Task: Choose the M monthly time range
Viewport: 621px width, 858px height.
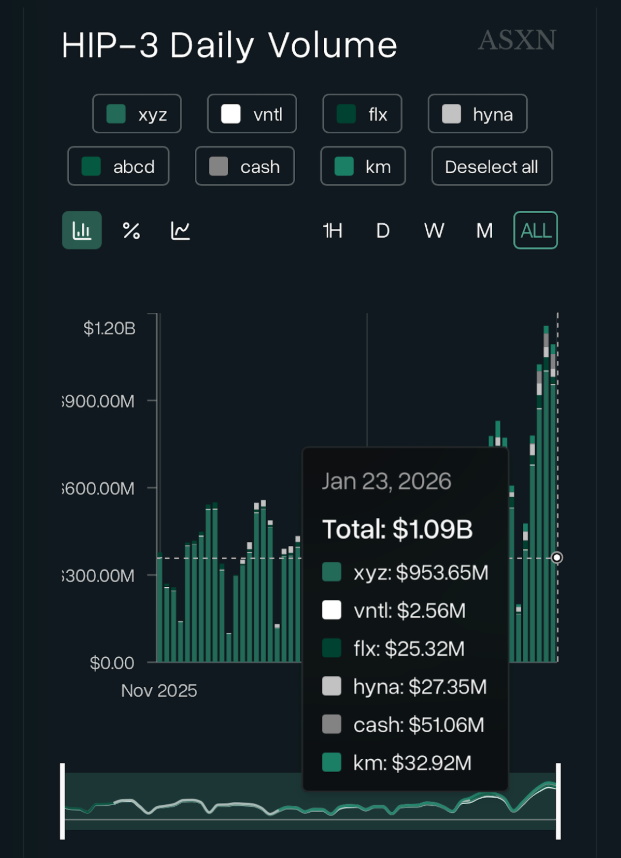Action: 484,231
